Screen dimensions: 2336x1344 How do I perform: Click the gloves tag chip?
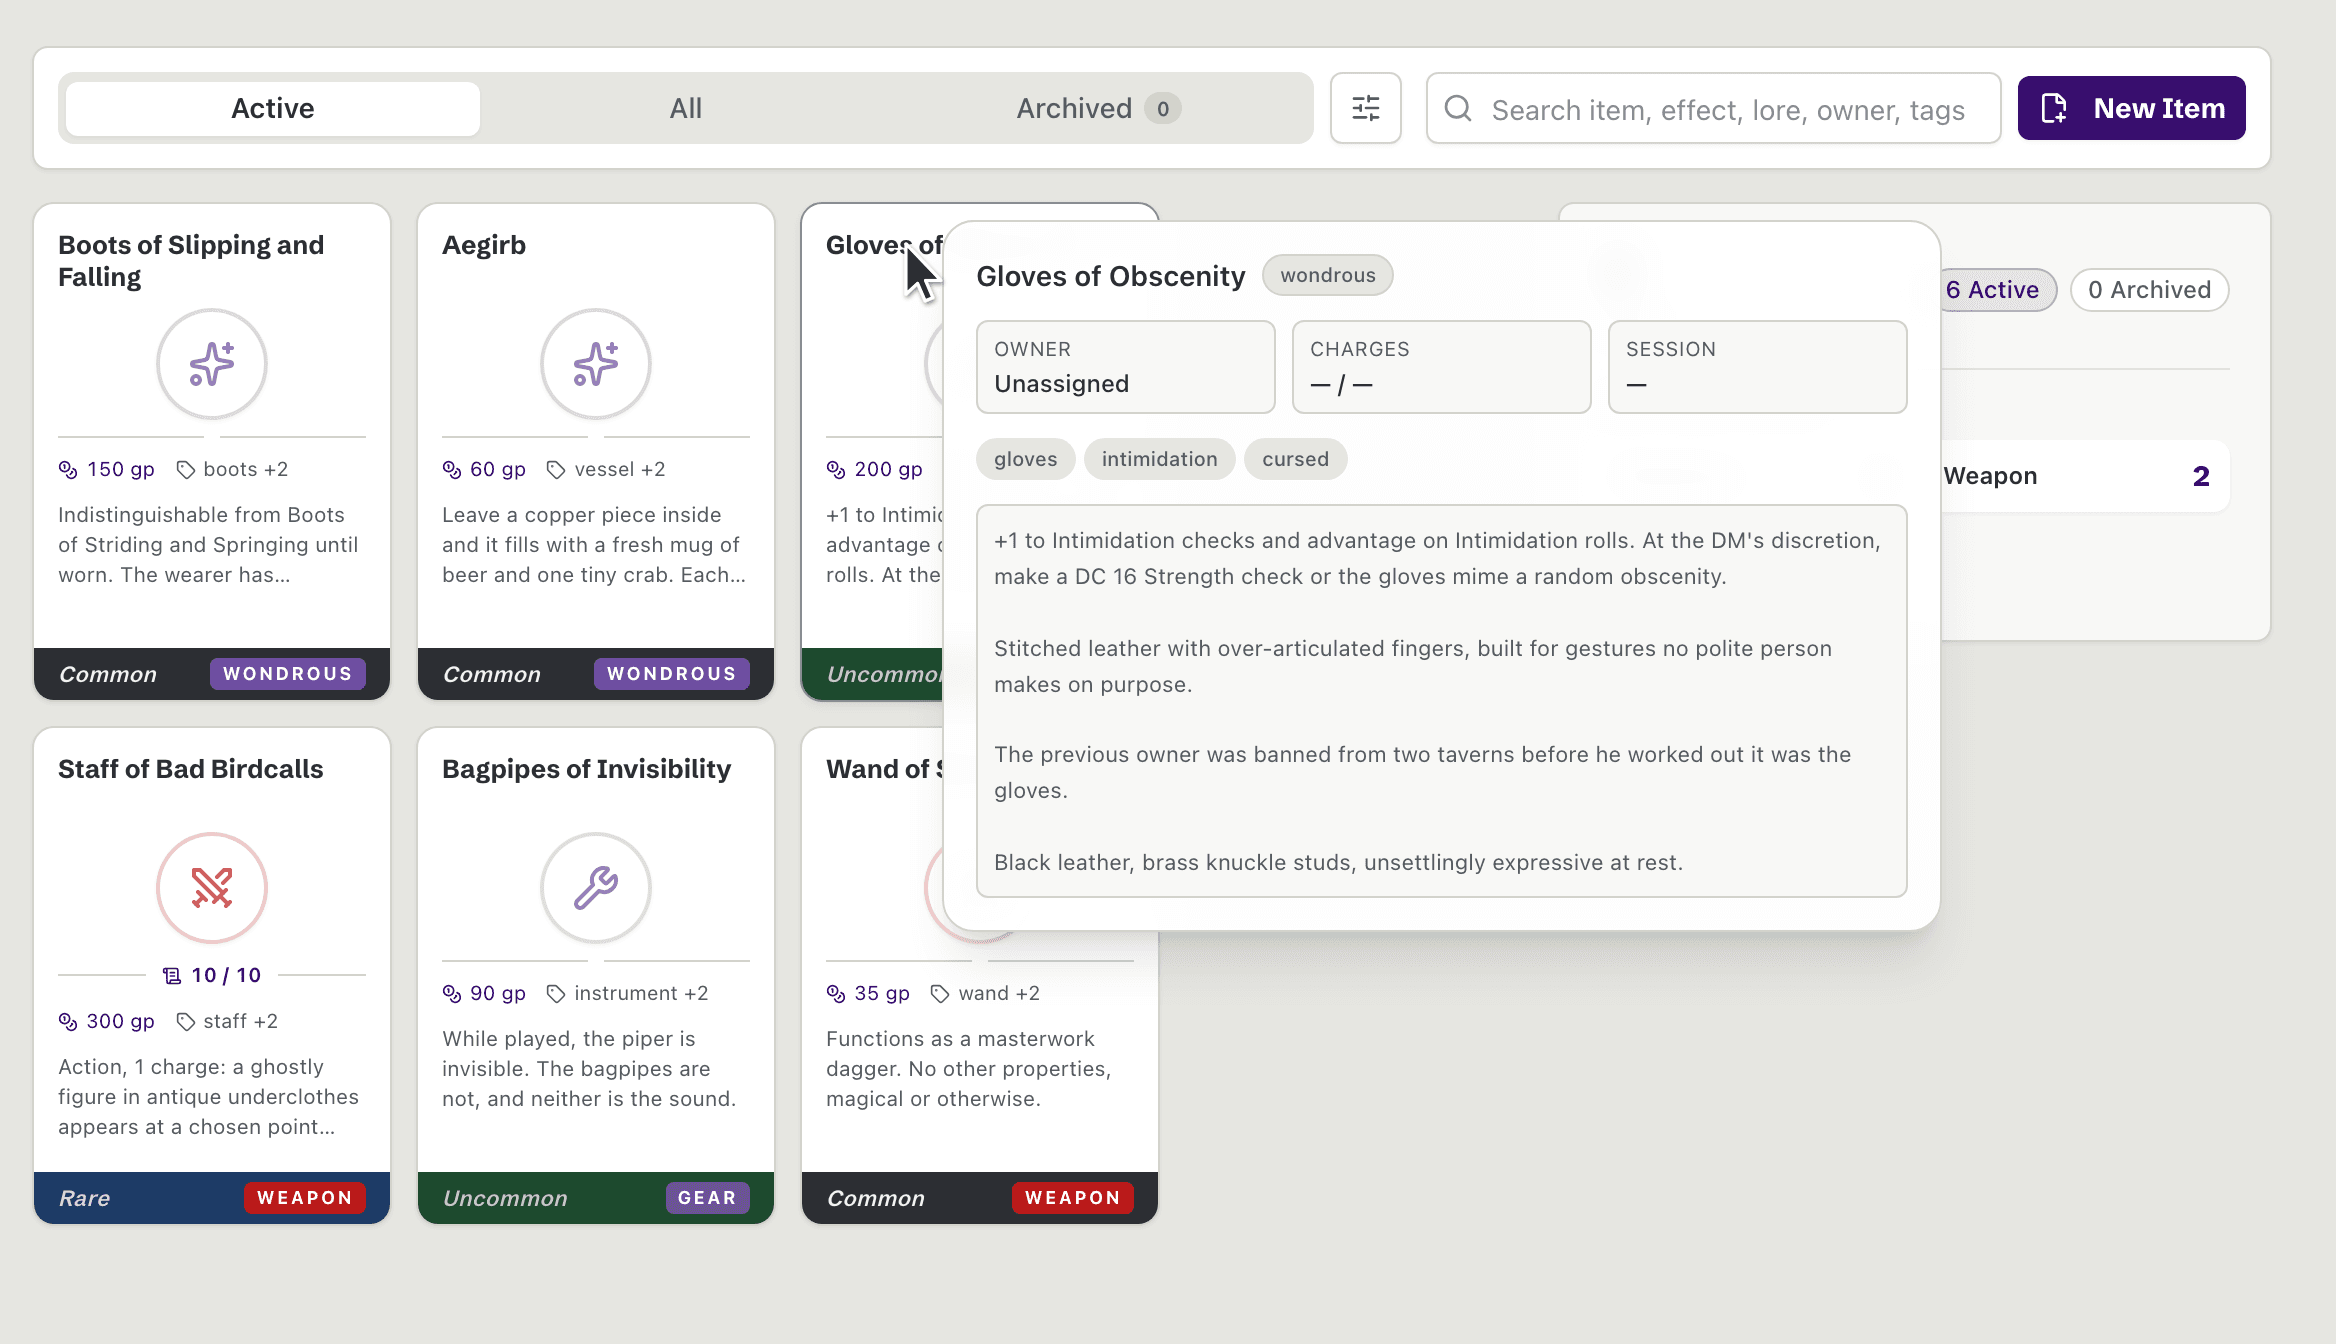click(1025, 459)
